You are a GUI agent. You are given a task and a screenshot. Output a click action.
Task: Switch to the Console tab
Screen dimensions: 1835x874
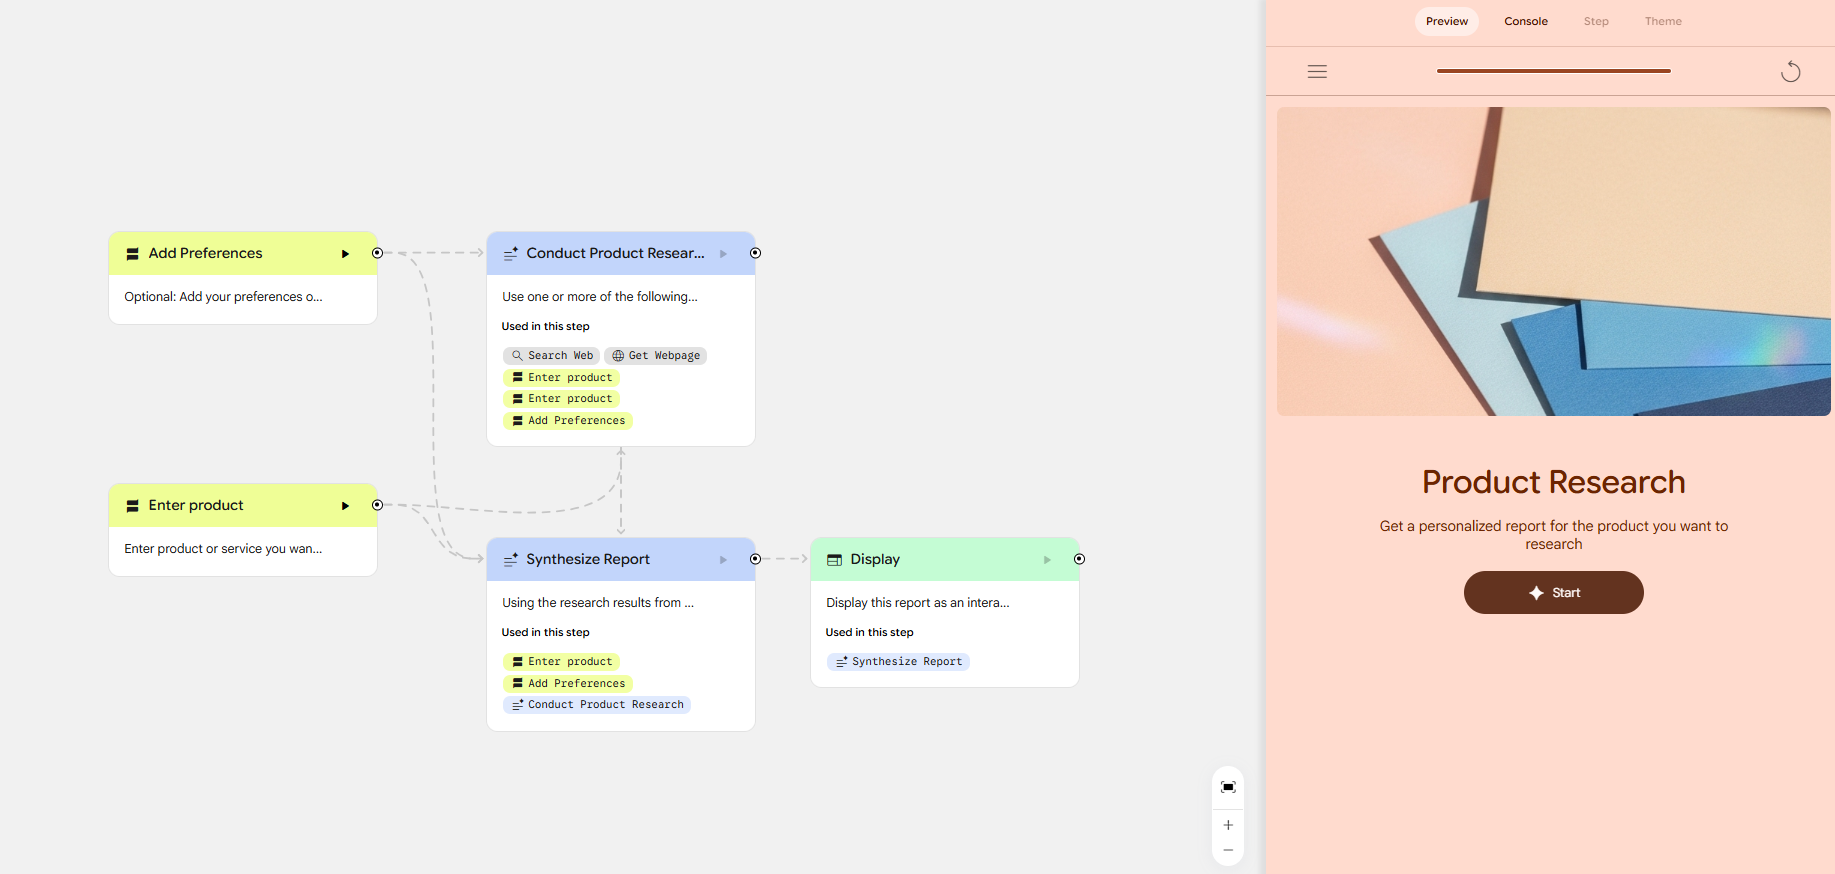tap(1525, 21)
